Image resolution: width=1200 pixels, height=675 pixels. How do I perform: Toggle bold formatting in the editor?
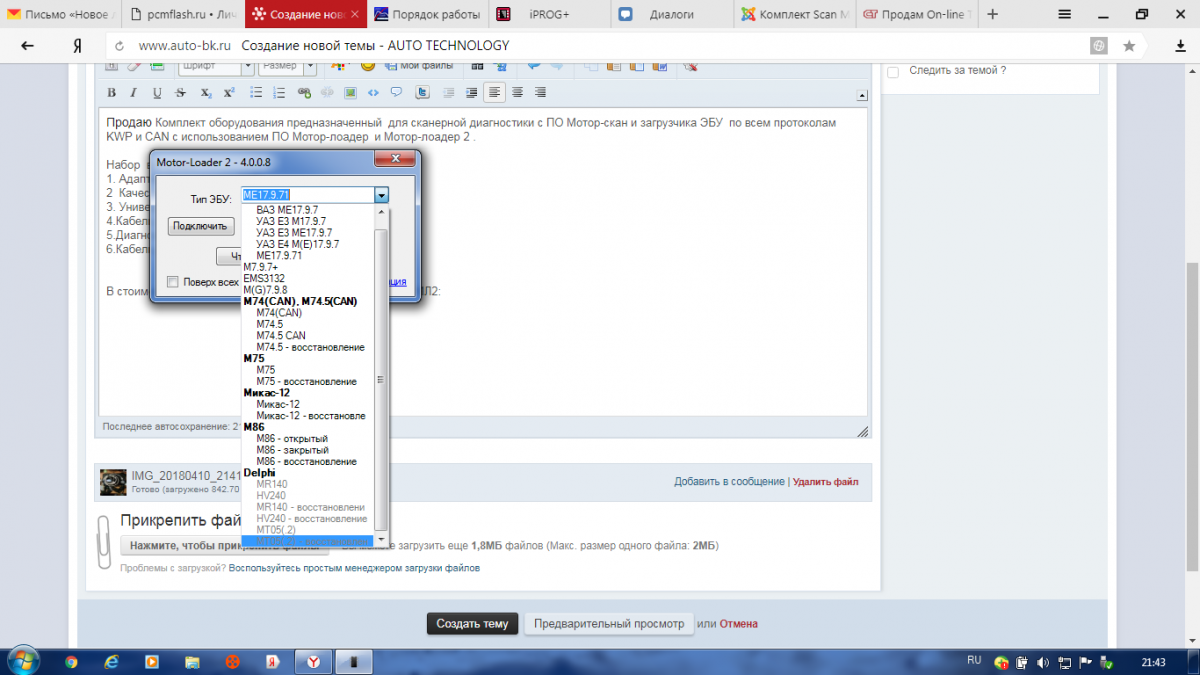coord(112,93)
